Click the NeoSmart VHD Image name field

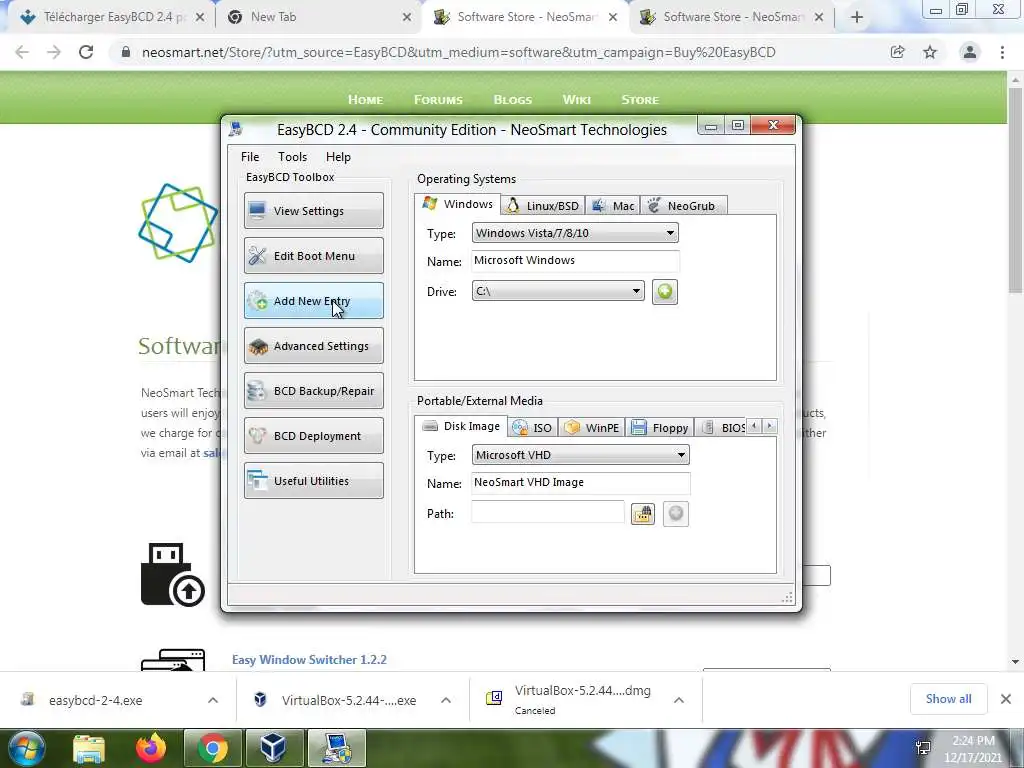pyautogui.click(x=580, y=483)
